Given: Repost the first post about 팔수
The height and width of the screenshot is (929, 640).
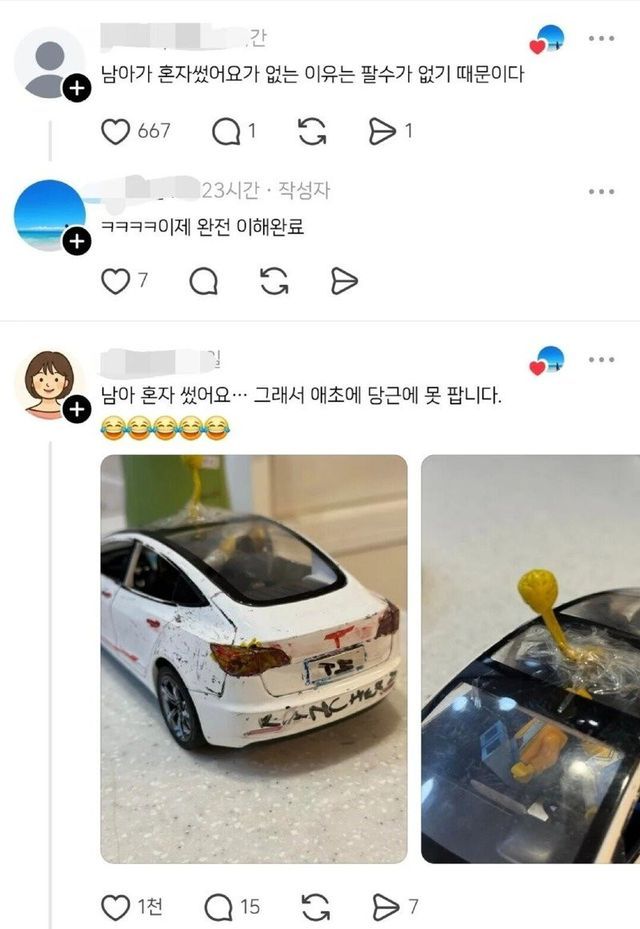Looking at the screenshot, I should [312, 132].
